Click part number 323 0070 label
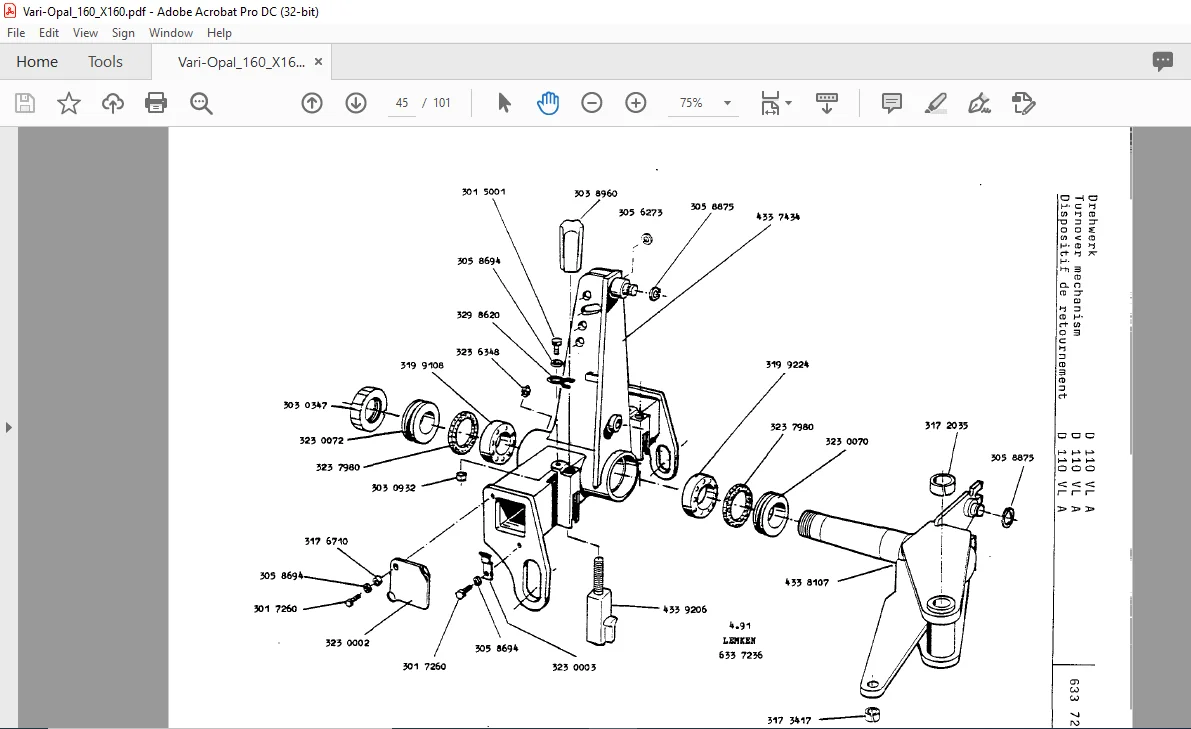Image resolution: width=1191 pixels, height=729 pixels. [847, 441]
